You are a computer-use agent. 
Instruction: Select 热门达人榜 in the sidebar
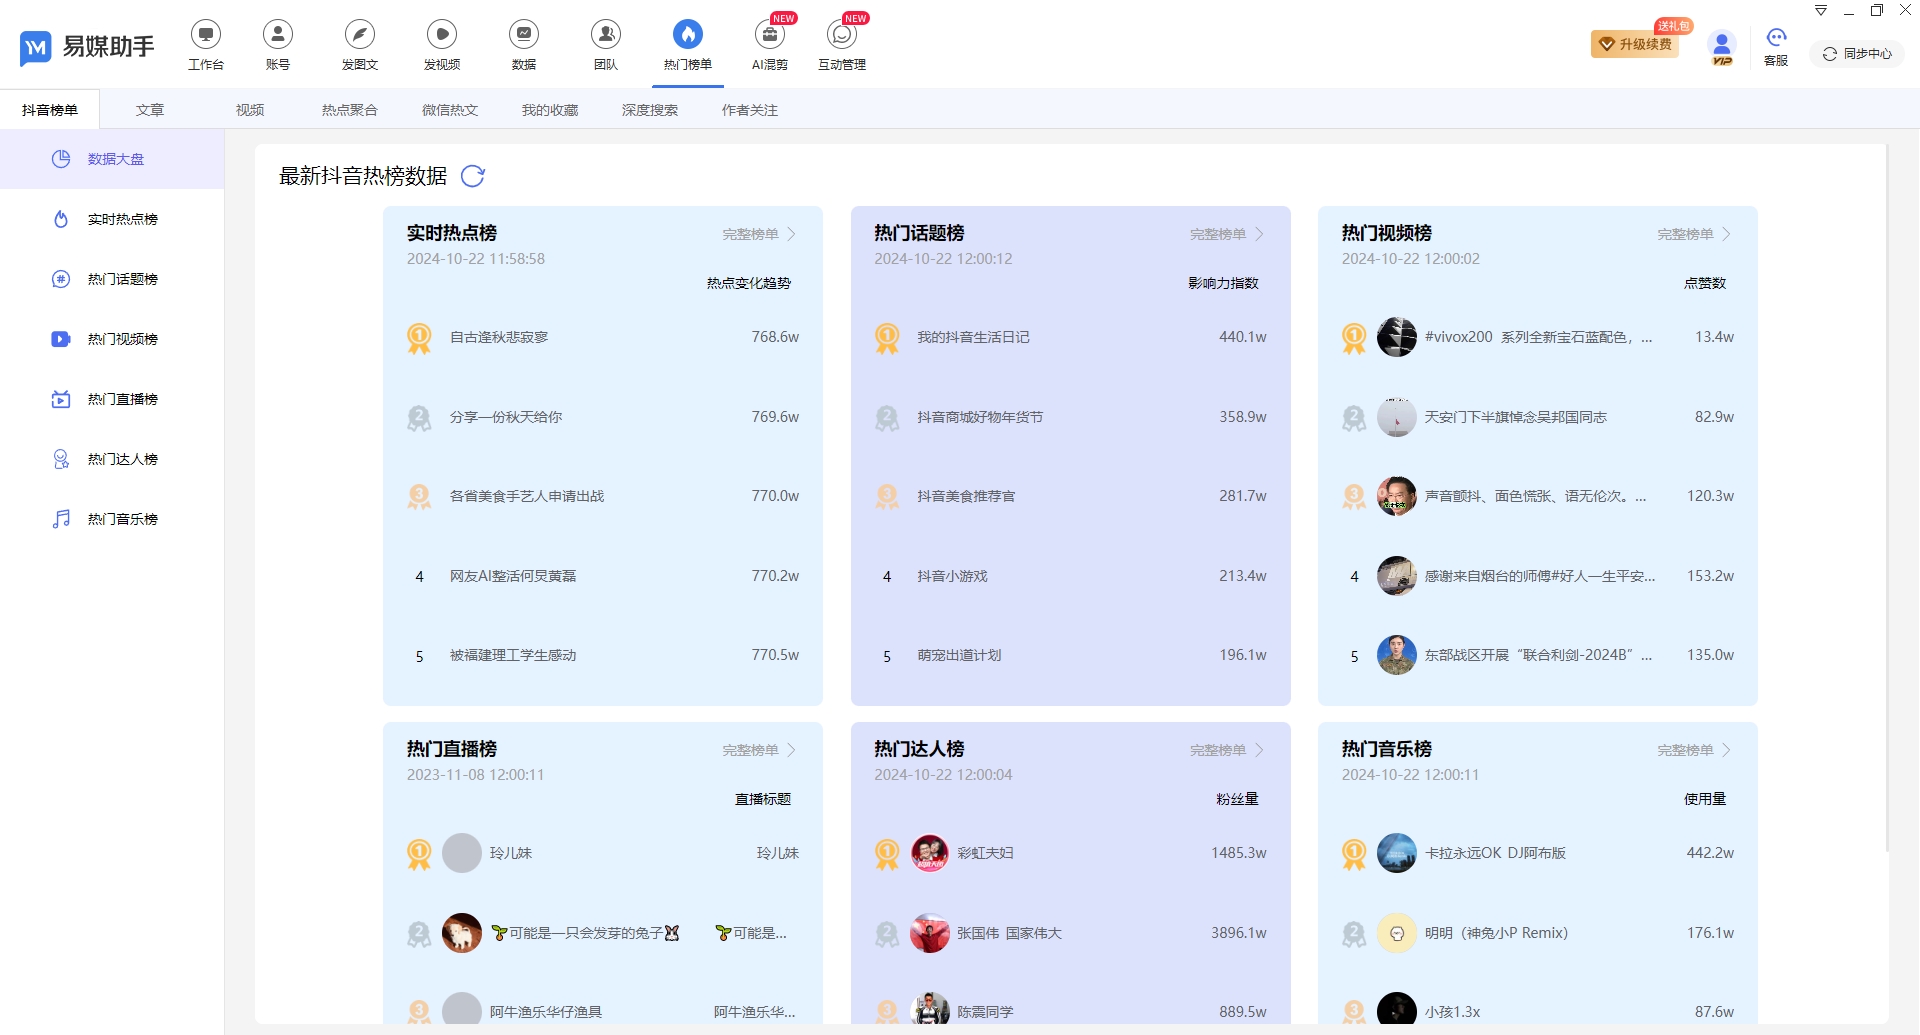122,459
